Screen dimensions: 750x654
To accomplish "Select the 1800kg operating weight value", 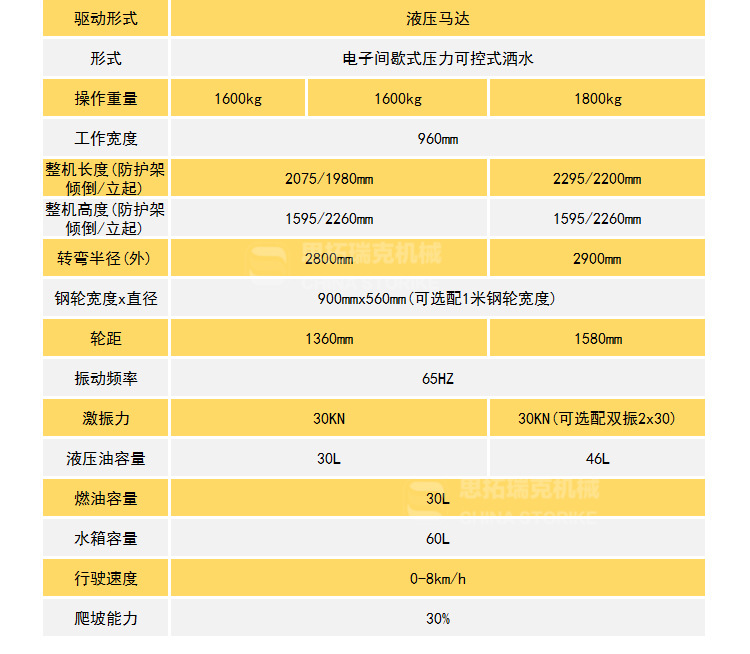I will click(x=597, y=99).
